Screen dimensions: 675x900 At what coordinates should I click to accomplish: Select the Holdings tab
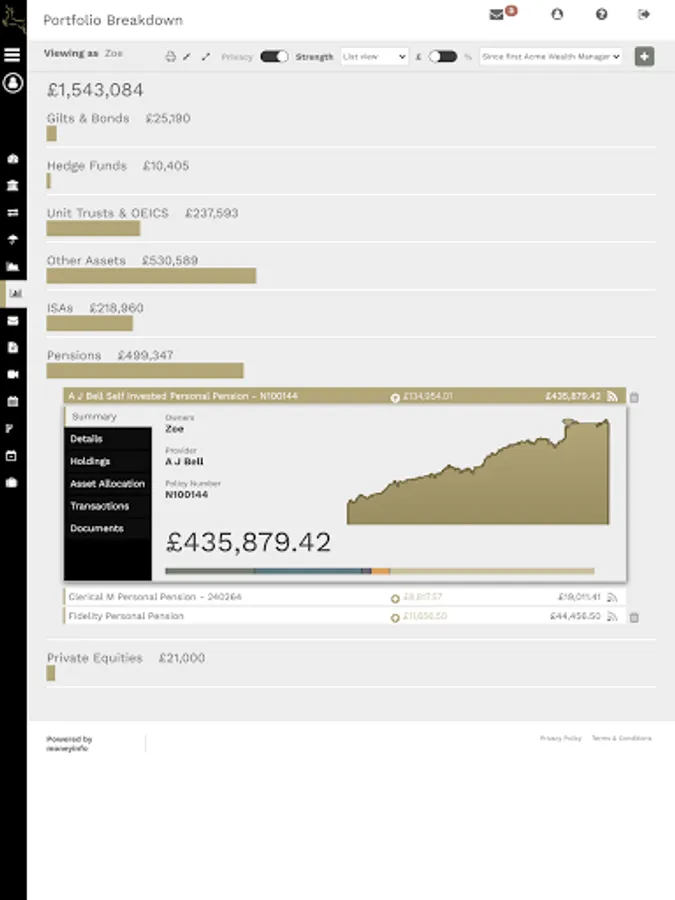108,461
